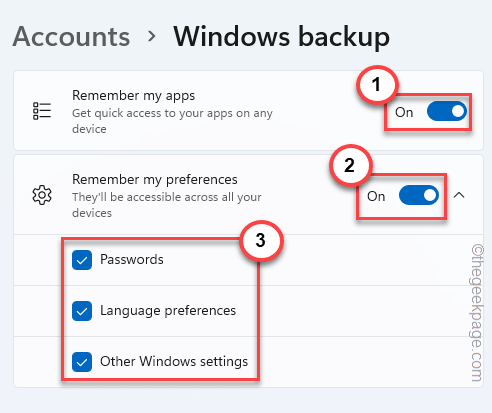Click the Language preferences label
Viewport: 492px width, 413px height.
tap(168, 311)
